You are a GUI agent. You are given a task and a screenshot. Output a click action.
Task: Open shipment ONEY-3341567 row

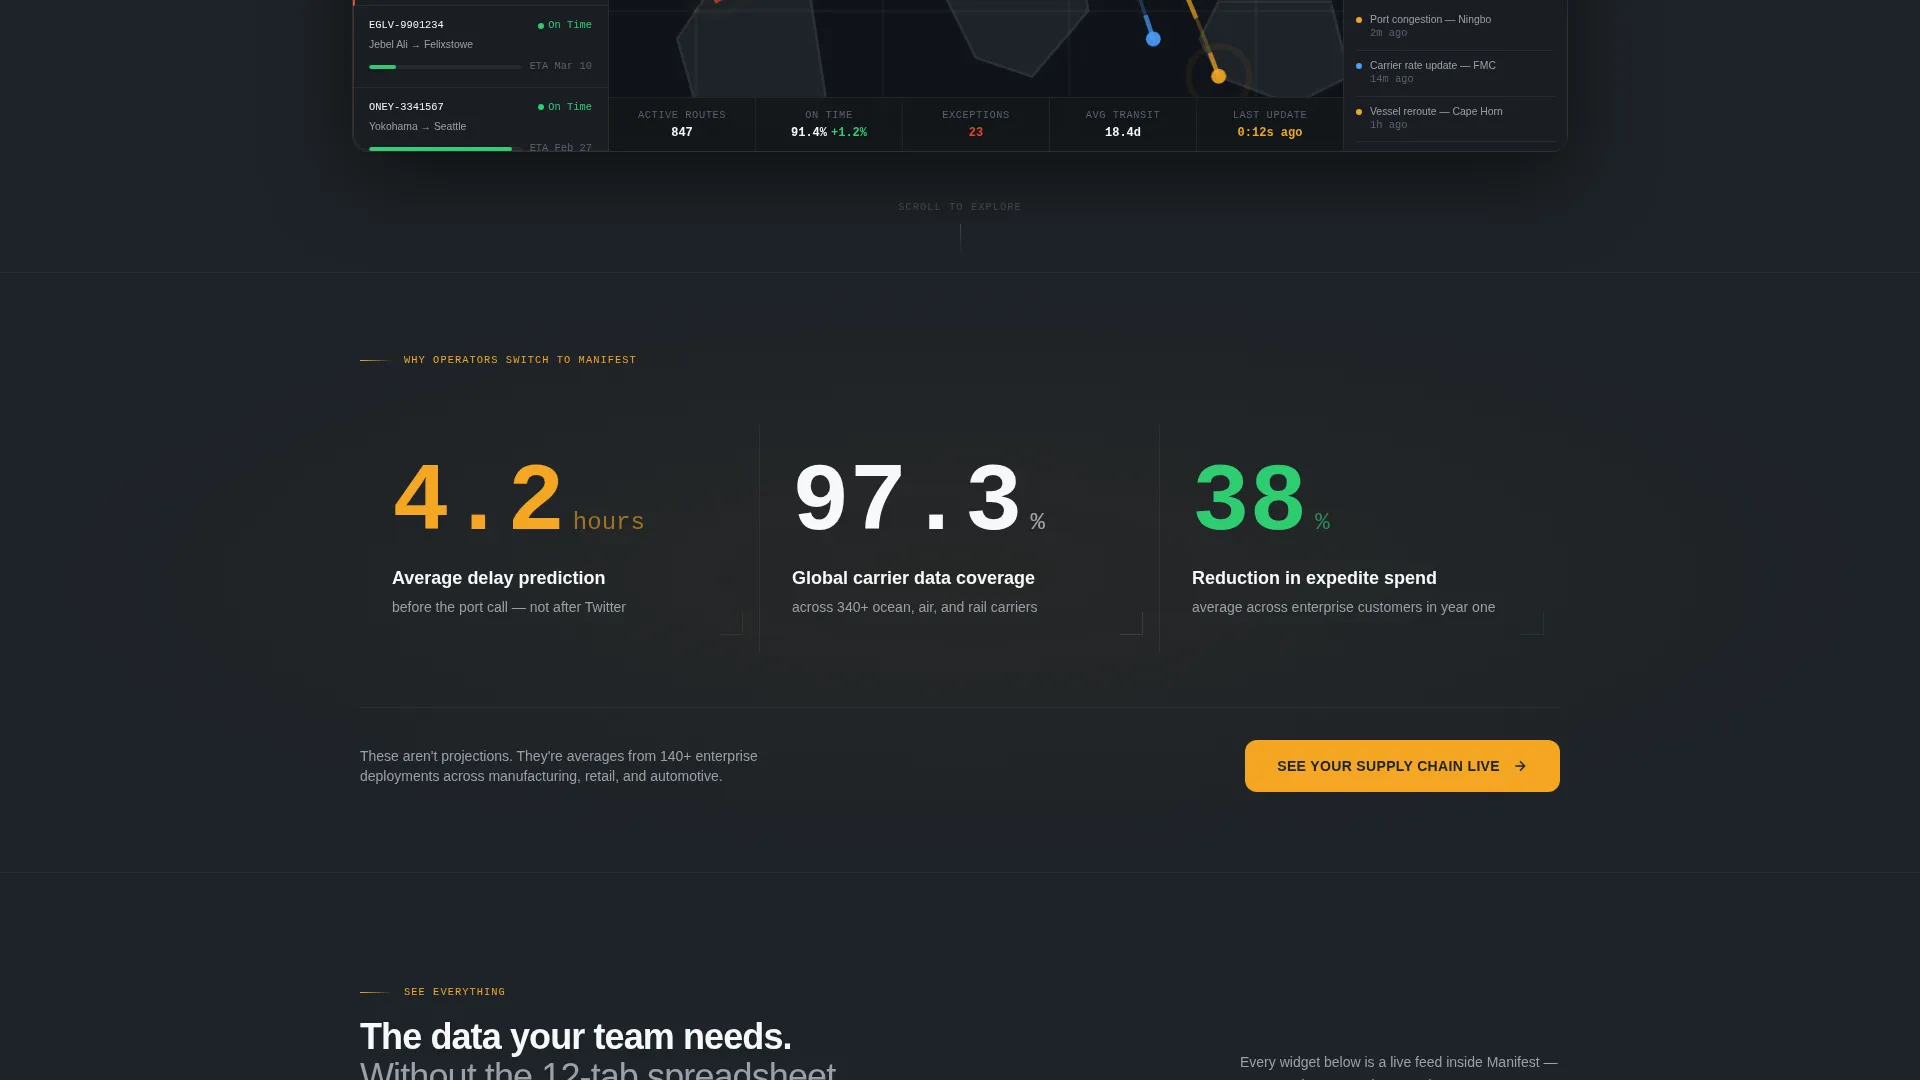480,120
